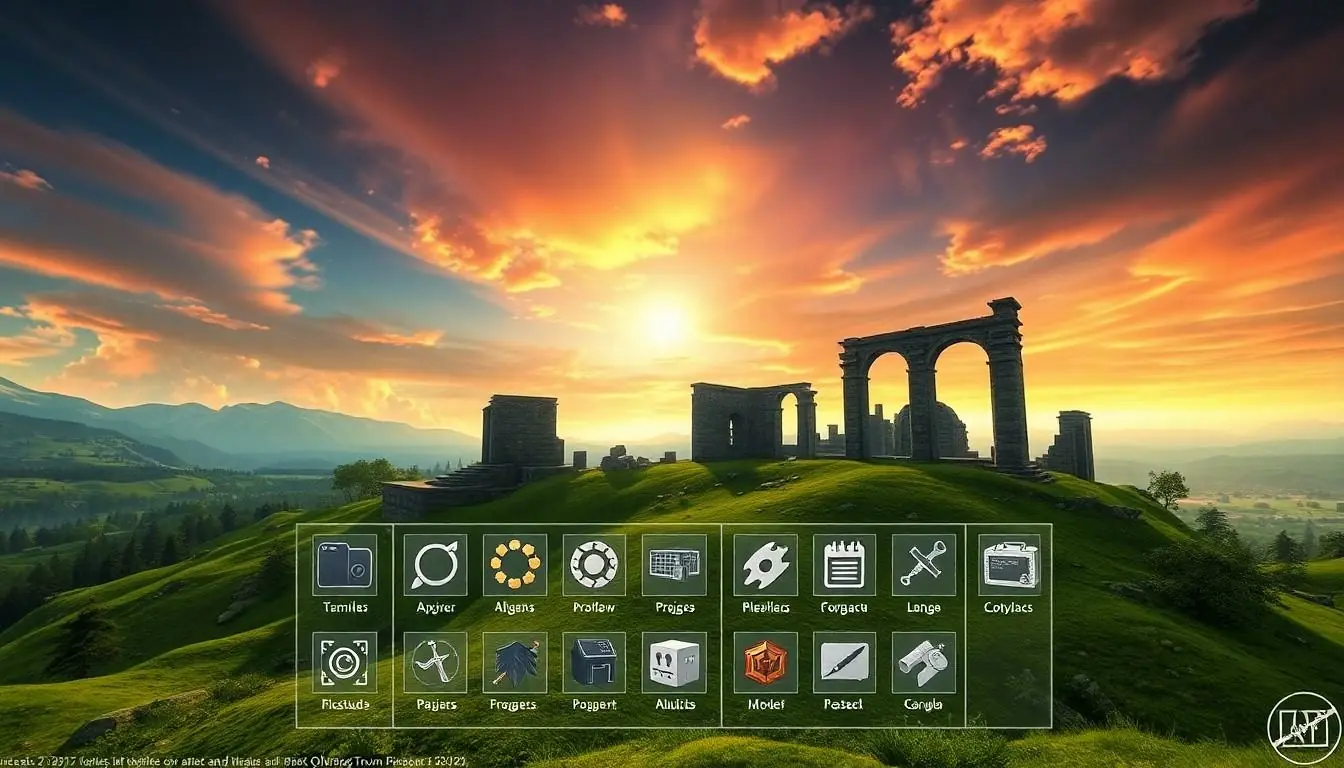Launch the Projges grid icon
Screen dimensions: 1344x768
pyautogui.click(x=674, y=565)
